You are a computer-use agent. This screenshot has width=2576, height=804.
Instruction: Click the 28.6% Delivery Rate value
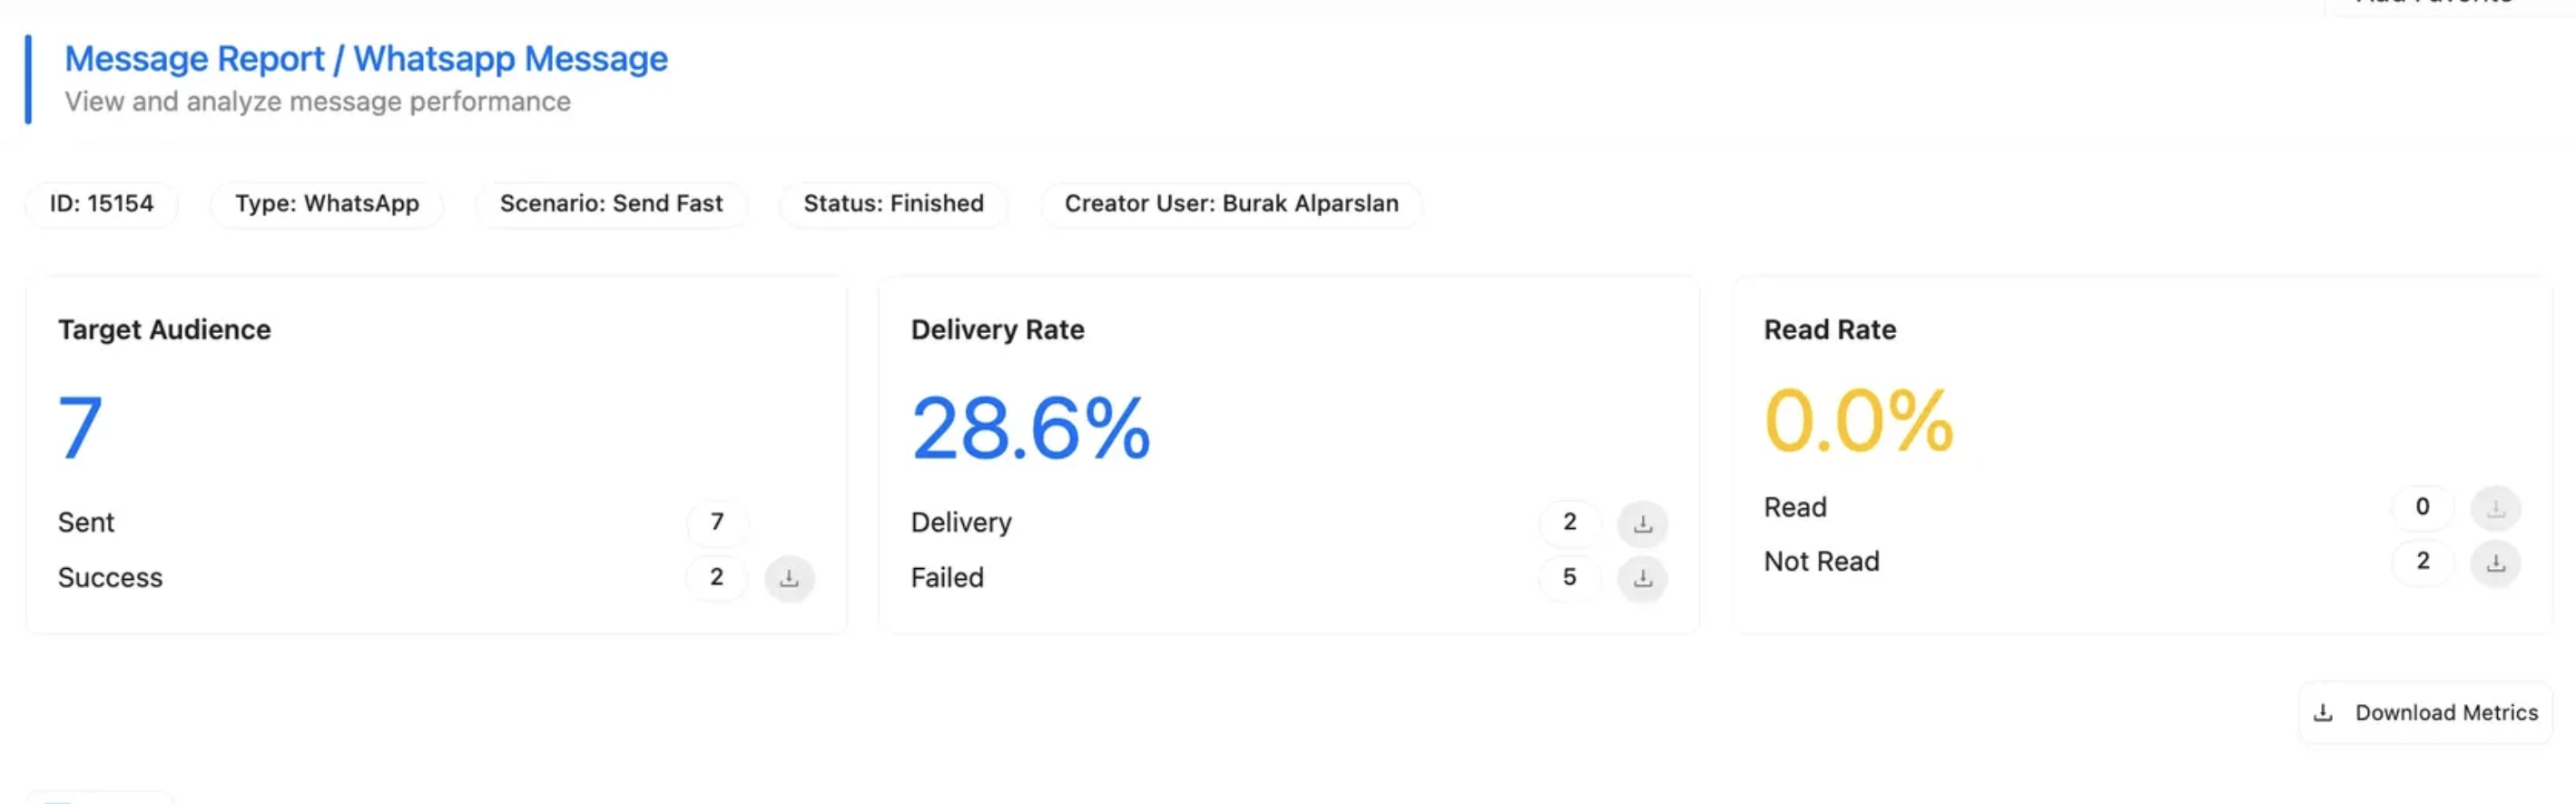tap(1031, 428)
